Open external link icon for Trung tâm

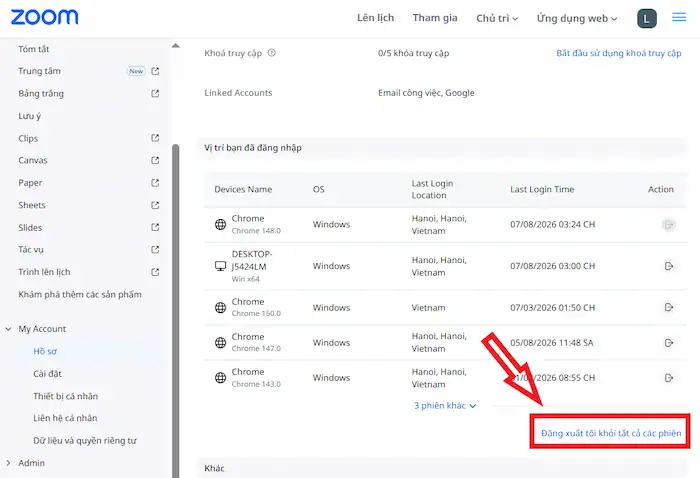(x=155, y=71)
